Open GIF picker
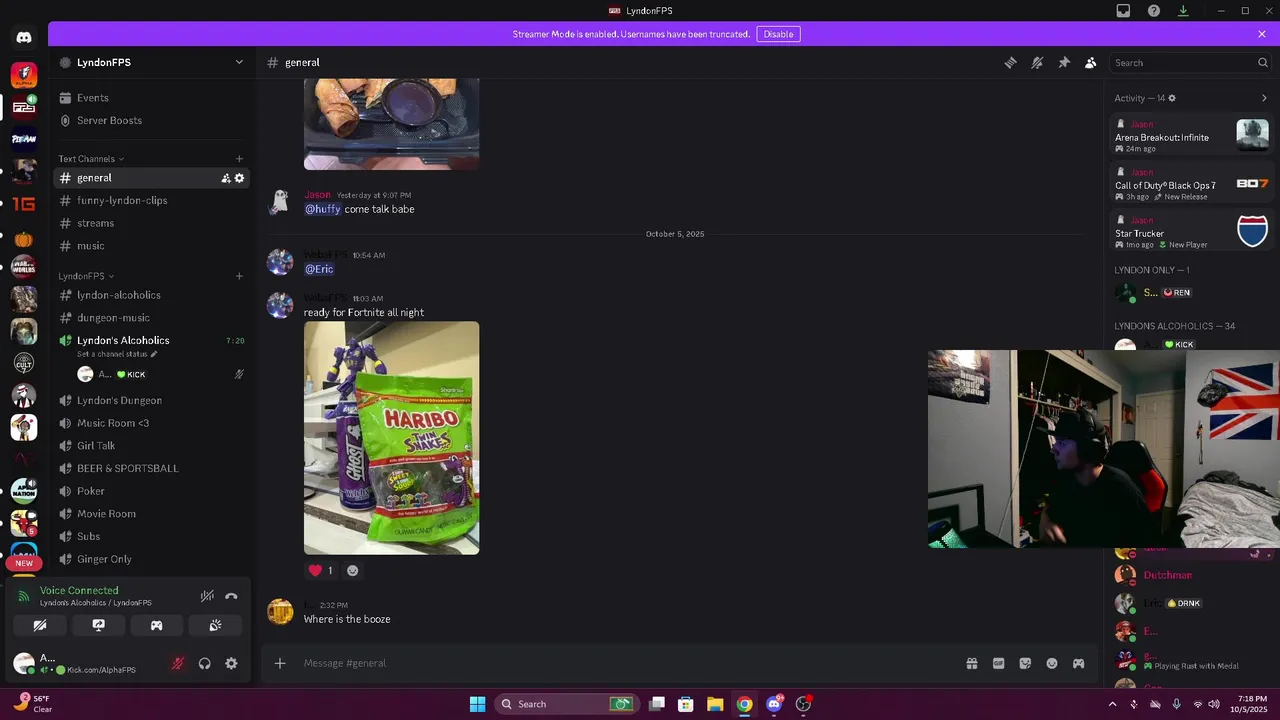1280x720 pixels. (998, 663)
